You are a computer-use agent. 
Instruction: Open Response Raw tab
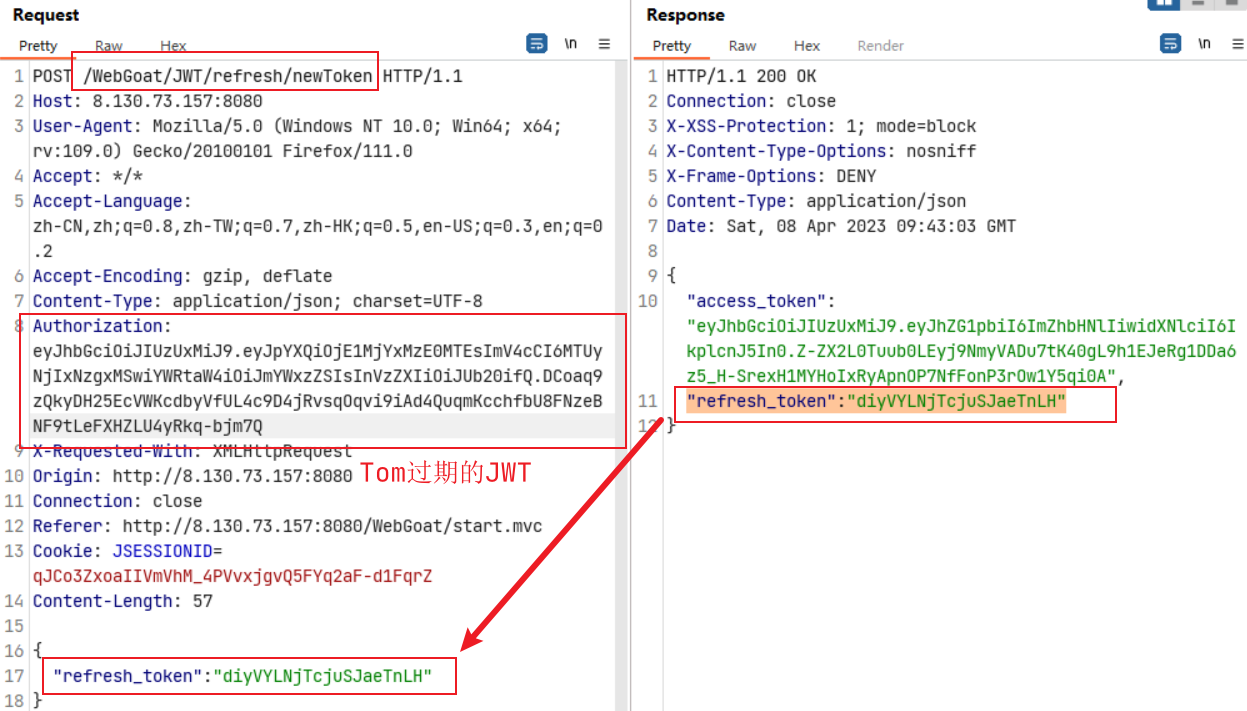click(x=742, y=46)
